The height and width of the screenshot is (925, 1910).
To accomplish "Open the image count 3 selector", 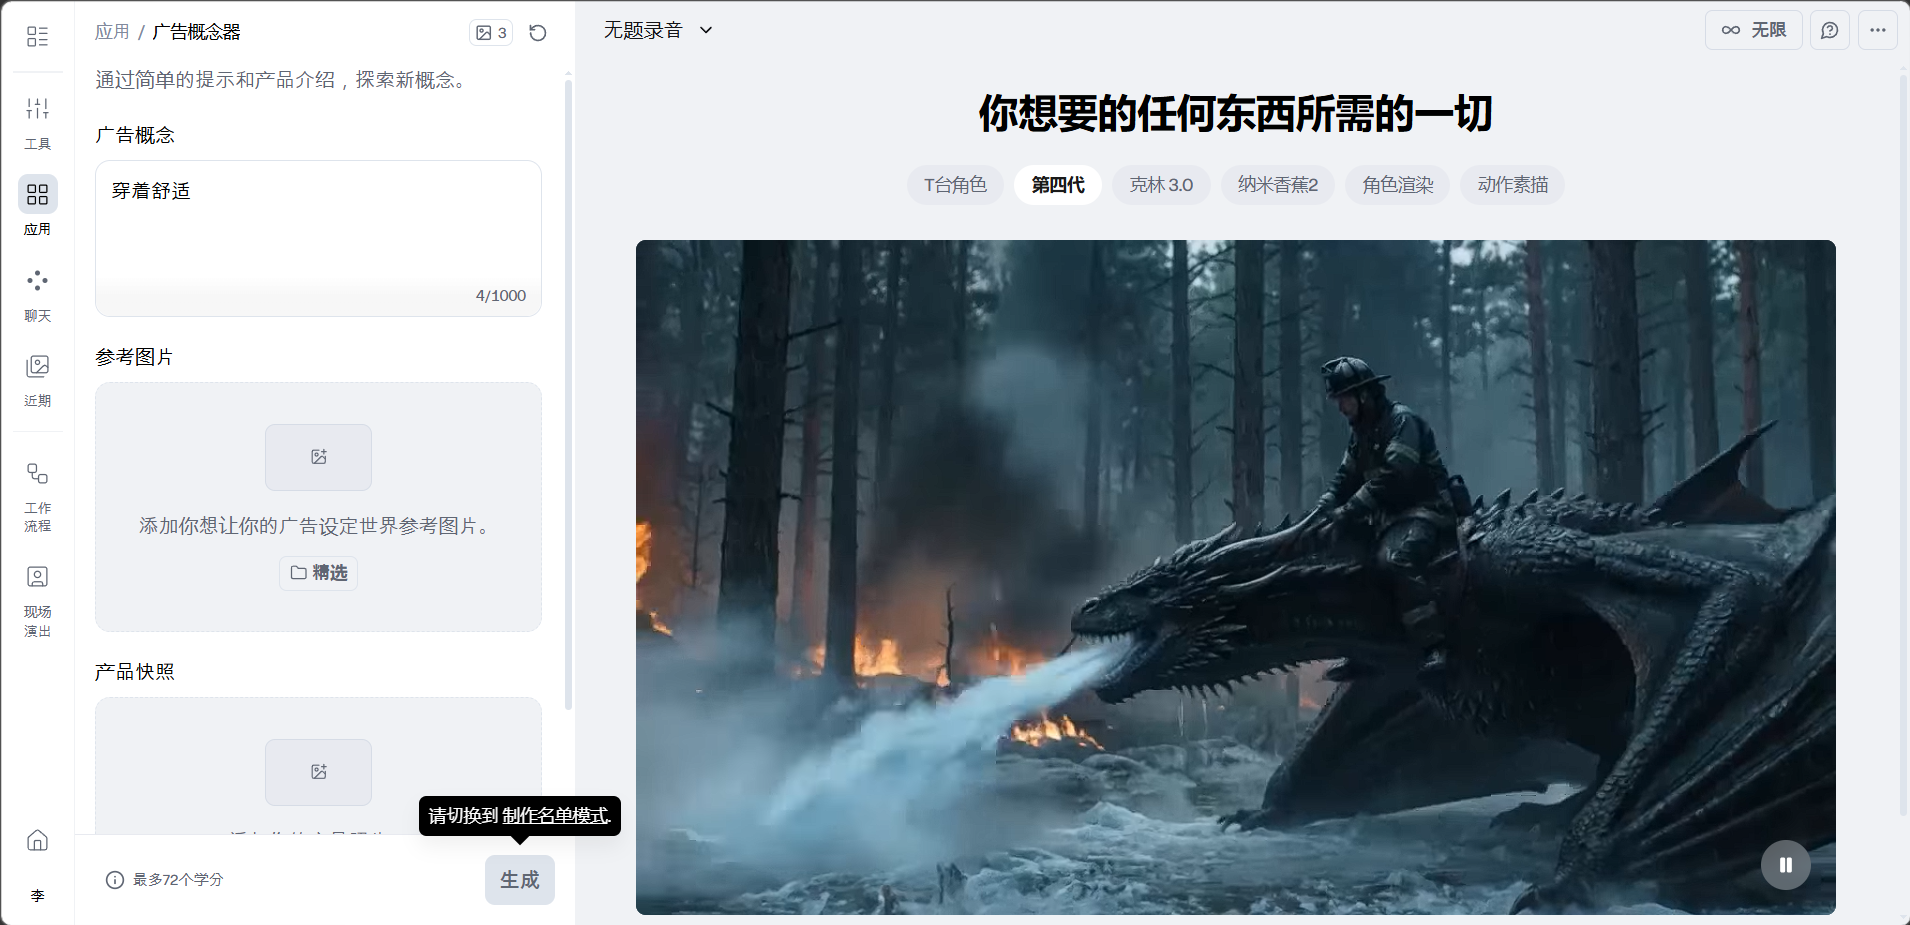I will click(x=491, y=33).
